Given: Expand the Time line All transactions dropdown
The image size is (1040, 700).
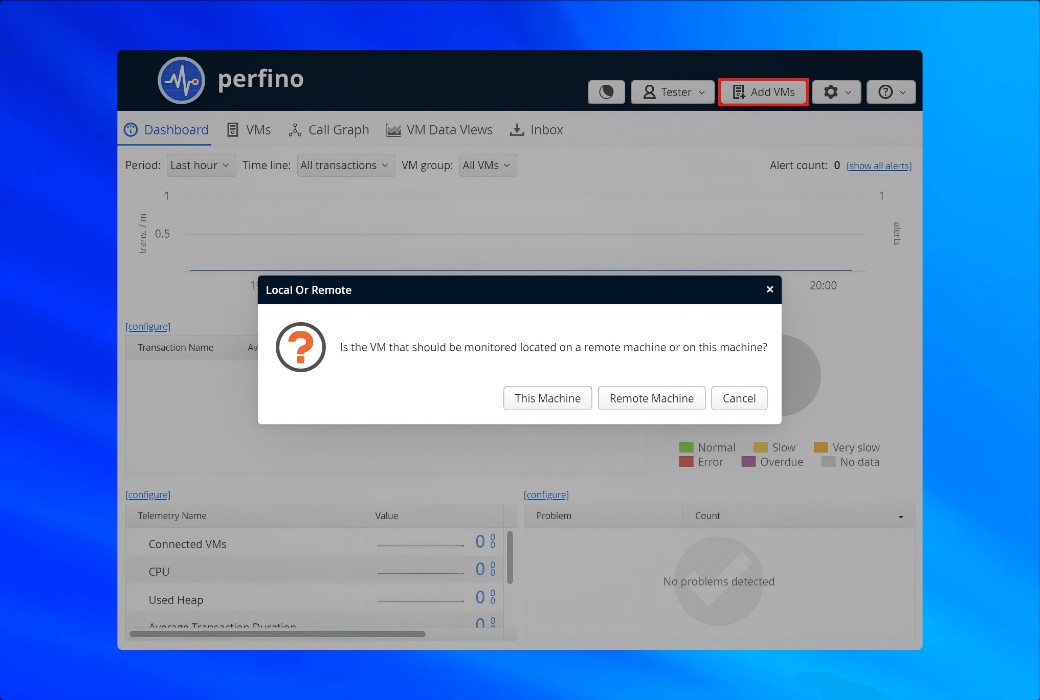Looking at the screenshot, I should pos(345,165).
